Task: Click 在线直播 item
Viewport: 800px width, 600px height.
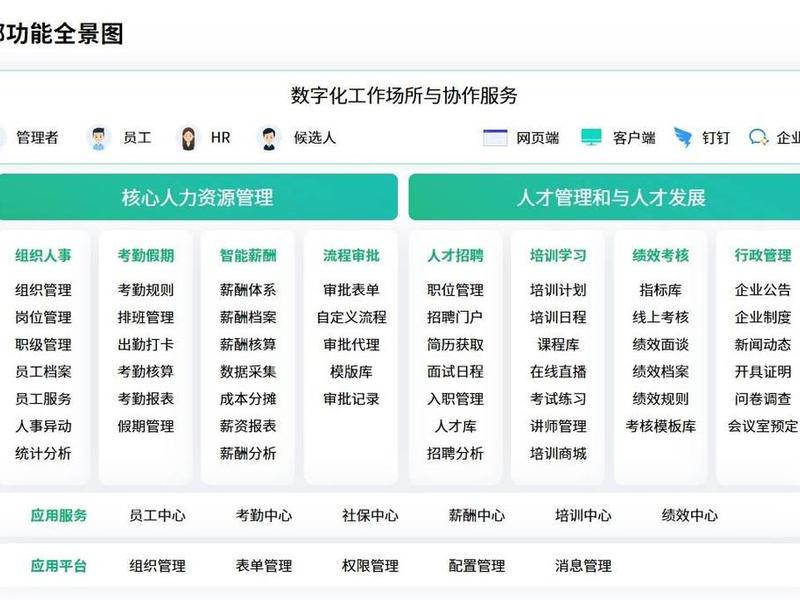Action: pyautogui.click(x=558, y=371)
